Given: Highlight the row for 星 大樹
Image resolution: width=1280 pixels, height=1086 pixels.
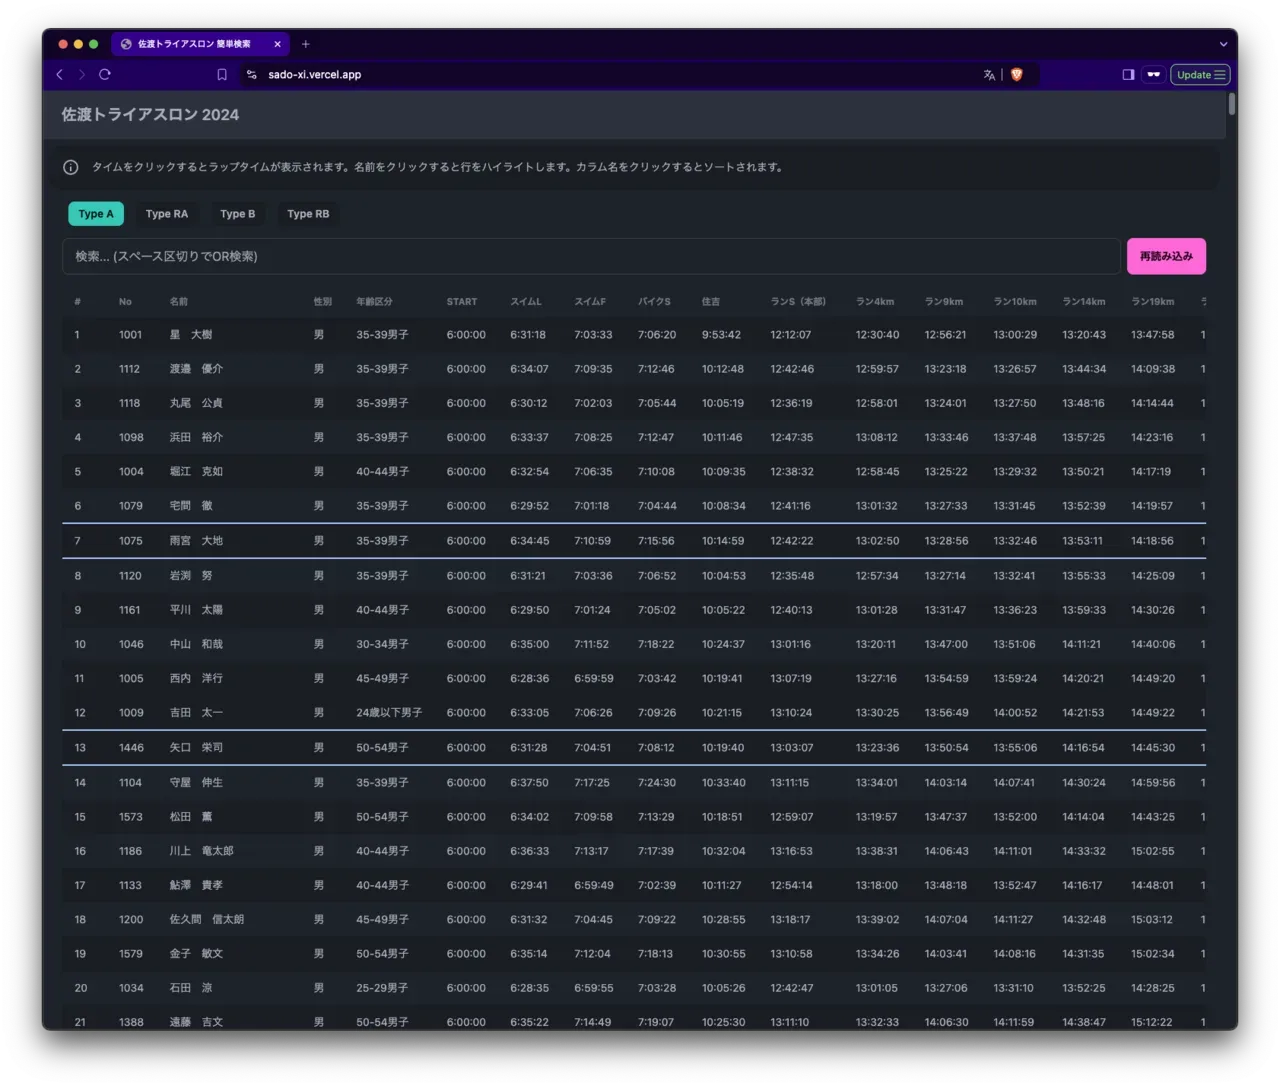Looking at the screenshot, I should click(x=191, y=335).
